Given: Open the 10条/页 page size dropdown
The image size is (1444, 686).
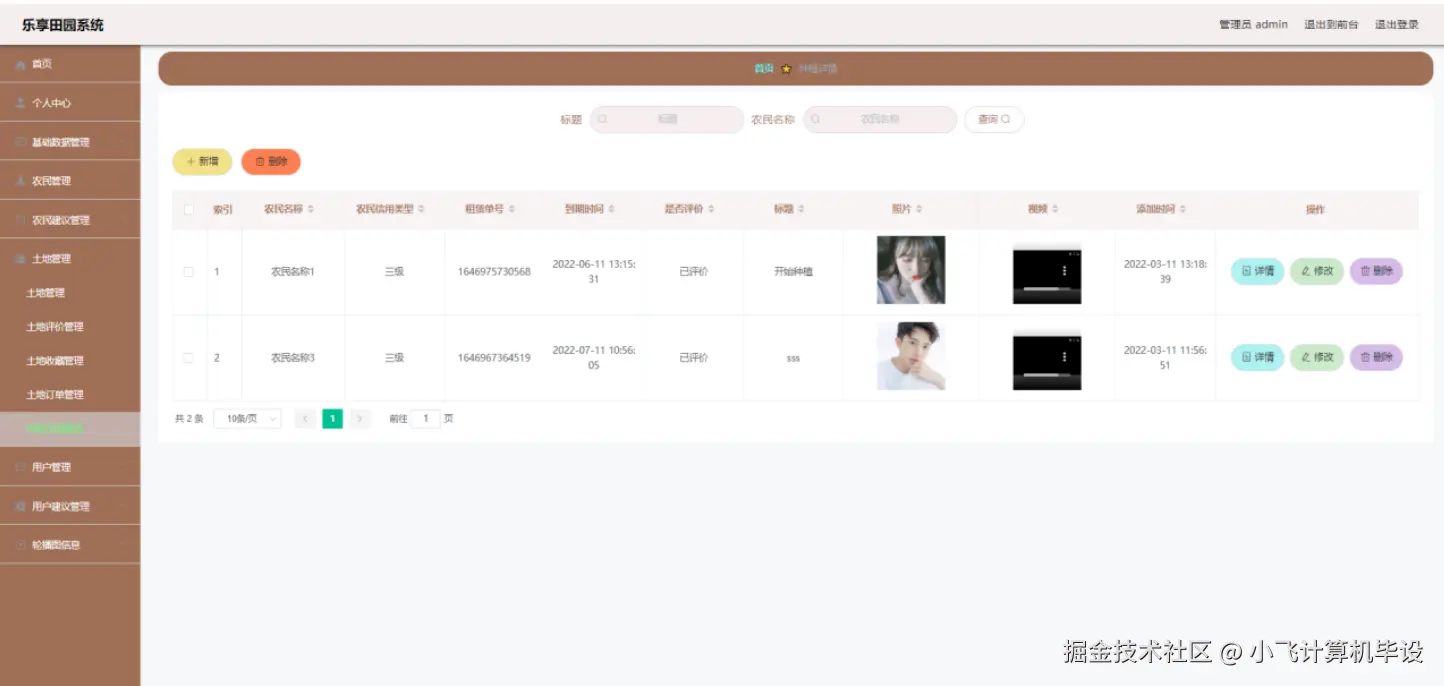Looking at the screenshot, I should [247, 419].
